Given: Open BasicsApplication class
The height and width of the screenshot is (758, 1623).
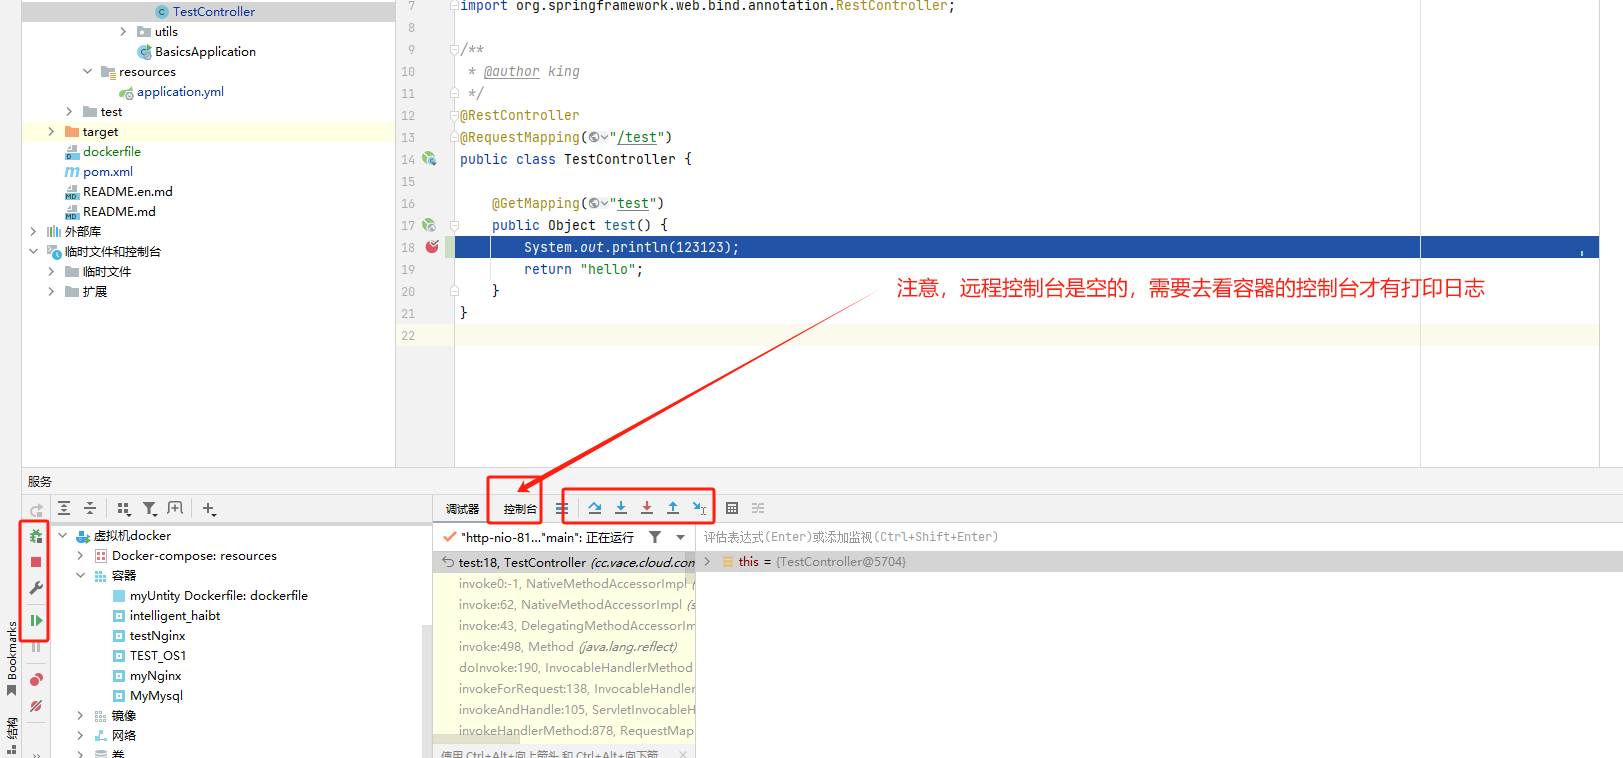Looking at the screenshot, I should 205,51.
